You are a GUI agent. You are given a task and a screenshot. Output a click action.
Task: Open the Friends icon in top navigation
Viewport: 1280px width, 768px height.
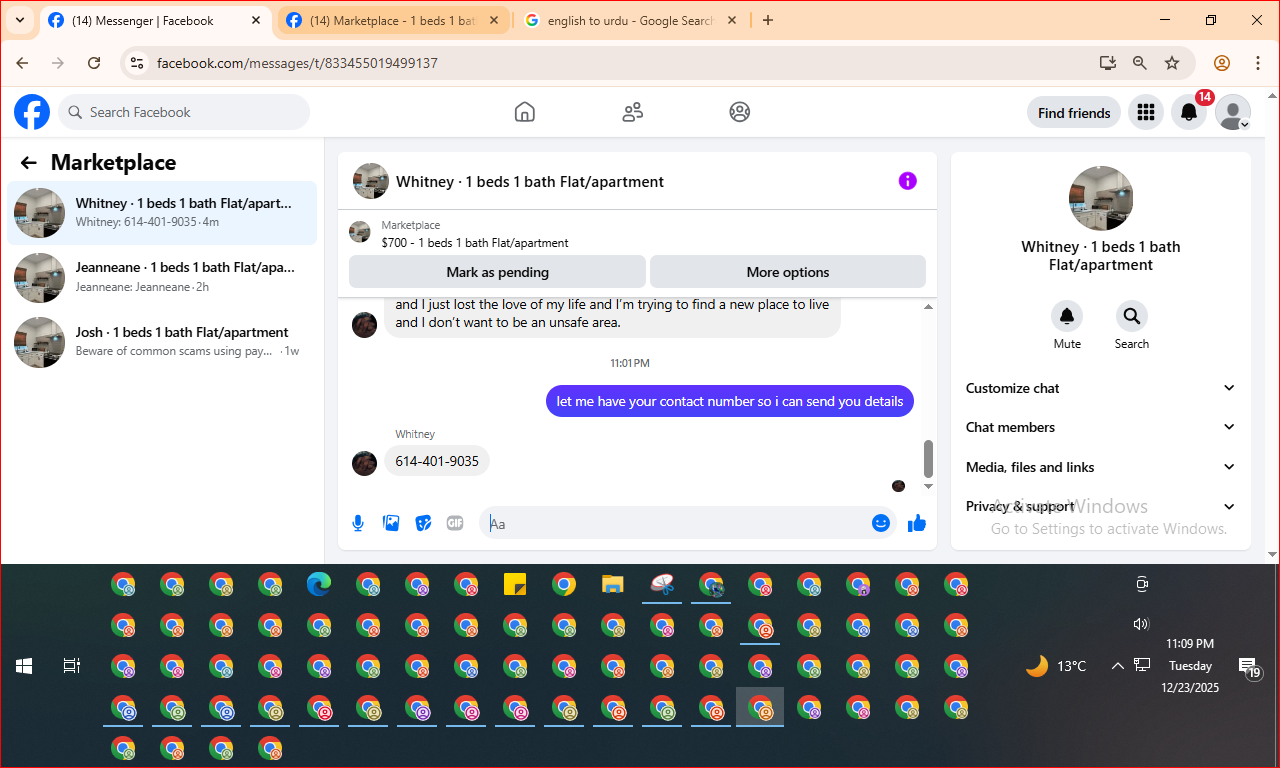pyautogui.click(x=632, y=112)
